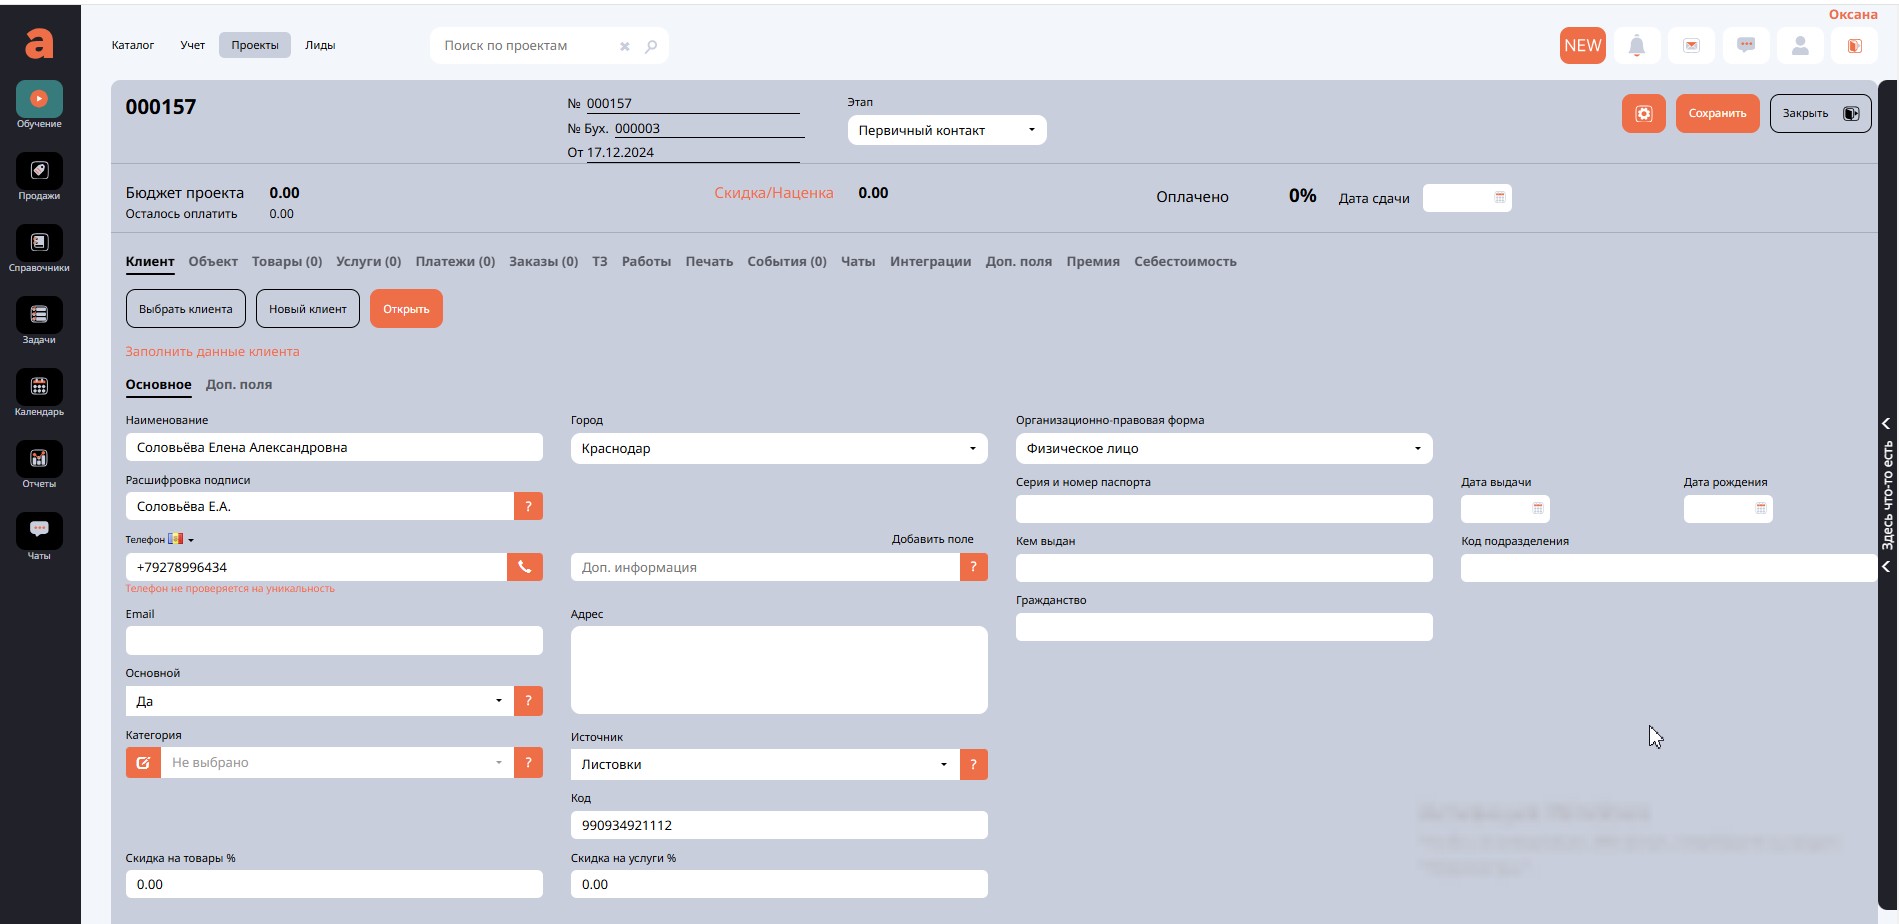Click the Заполнить данные клиента link
Screen dimensions: 1899x924
pos(212,352)
